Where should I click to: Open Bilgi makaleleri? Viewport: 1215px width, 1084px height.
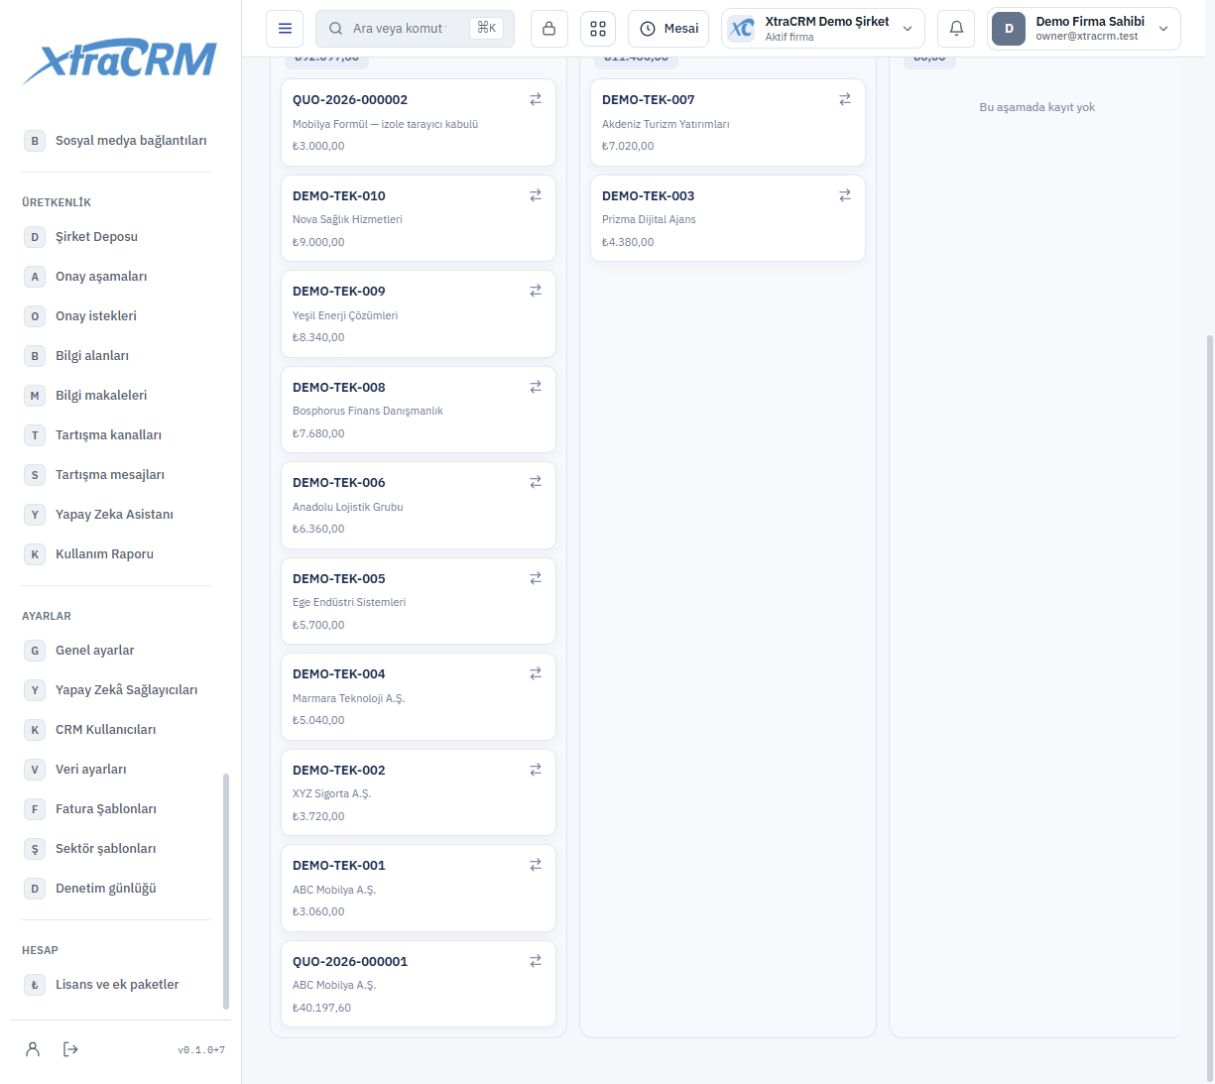[116, 395]
